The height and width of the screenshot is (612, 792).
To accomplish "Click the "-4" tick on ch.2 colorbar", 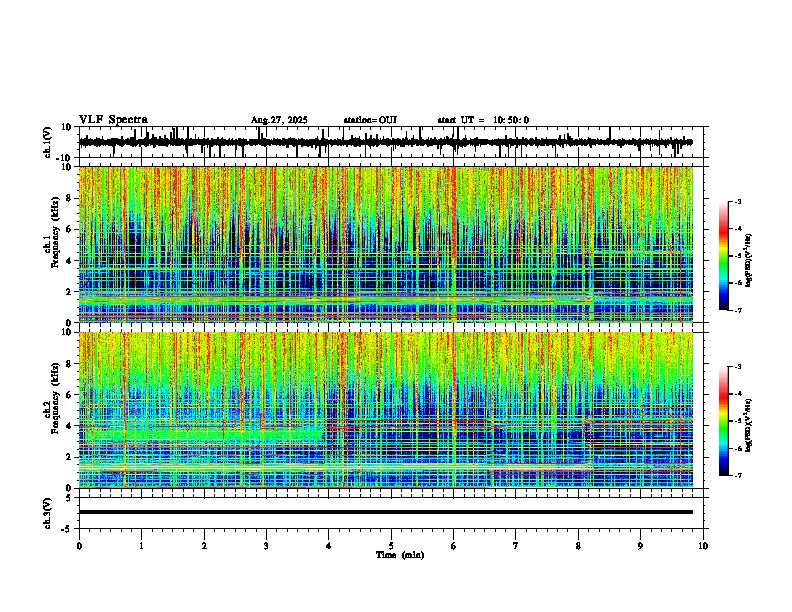I will click(738, 394).
